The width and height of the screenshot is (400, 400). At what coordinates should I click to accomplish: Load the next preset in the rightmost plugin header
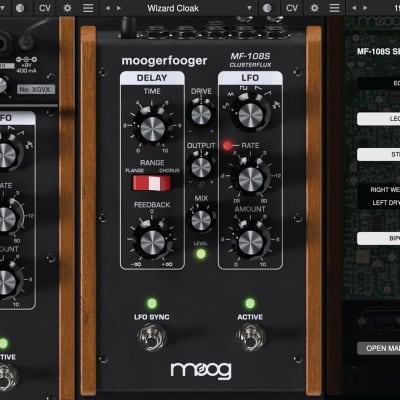(x=365, y=8)
